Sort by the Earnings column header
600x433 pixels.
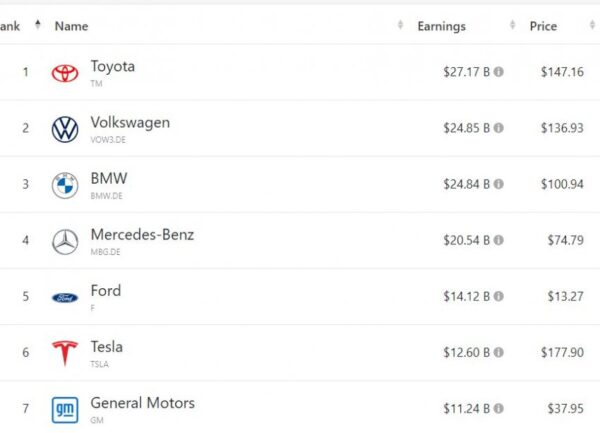click(441, 26)
